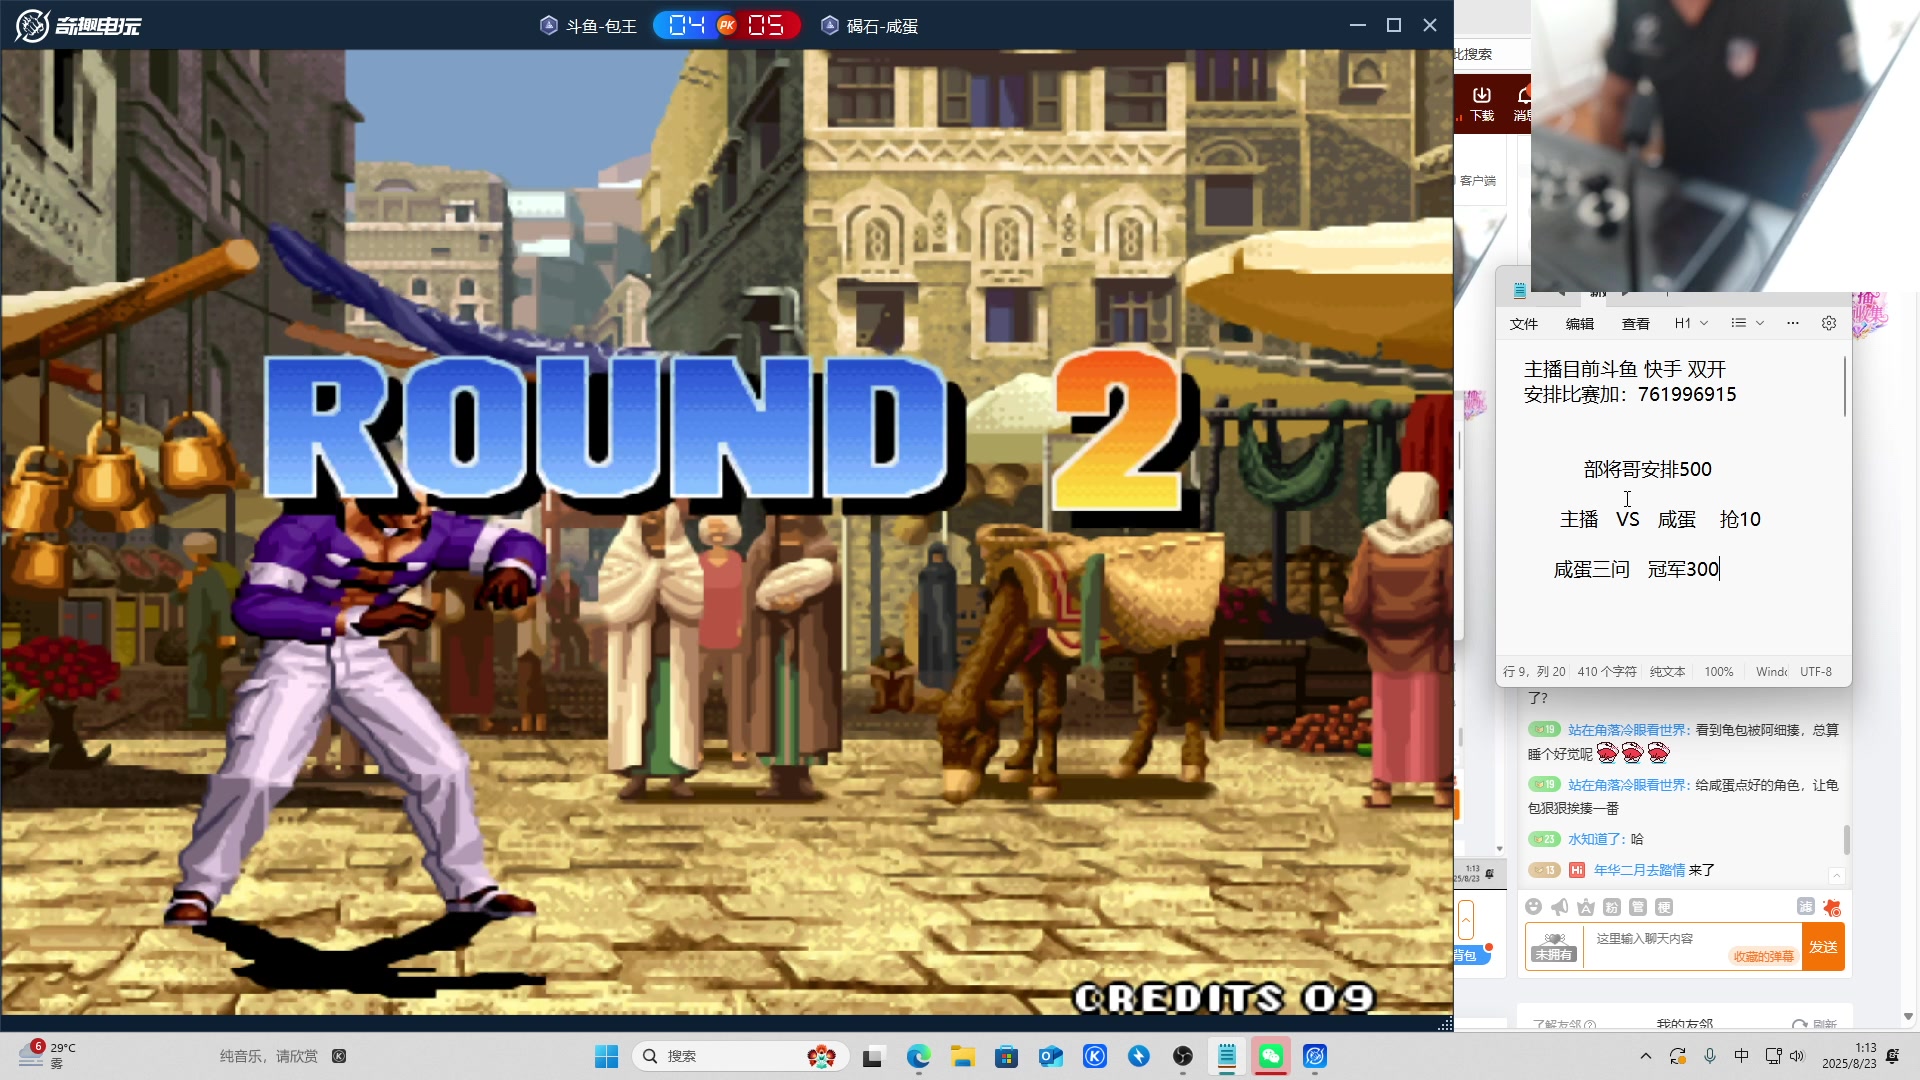Expand the collapse arrow at chat list bottom
Screen dimensions: 1920x1080
(x=1836, y=875)
